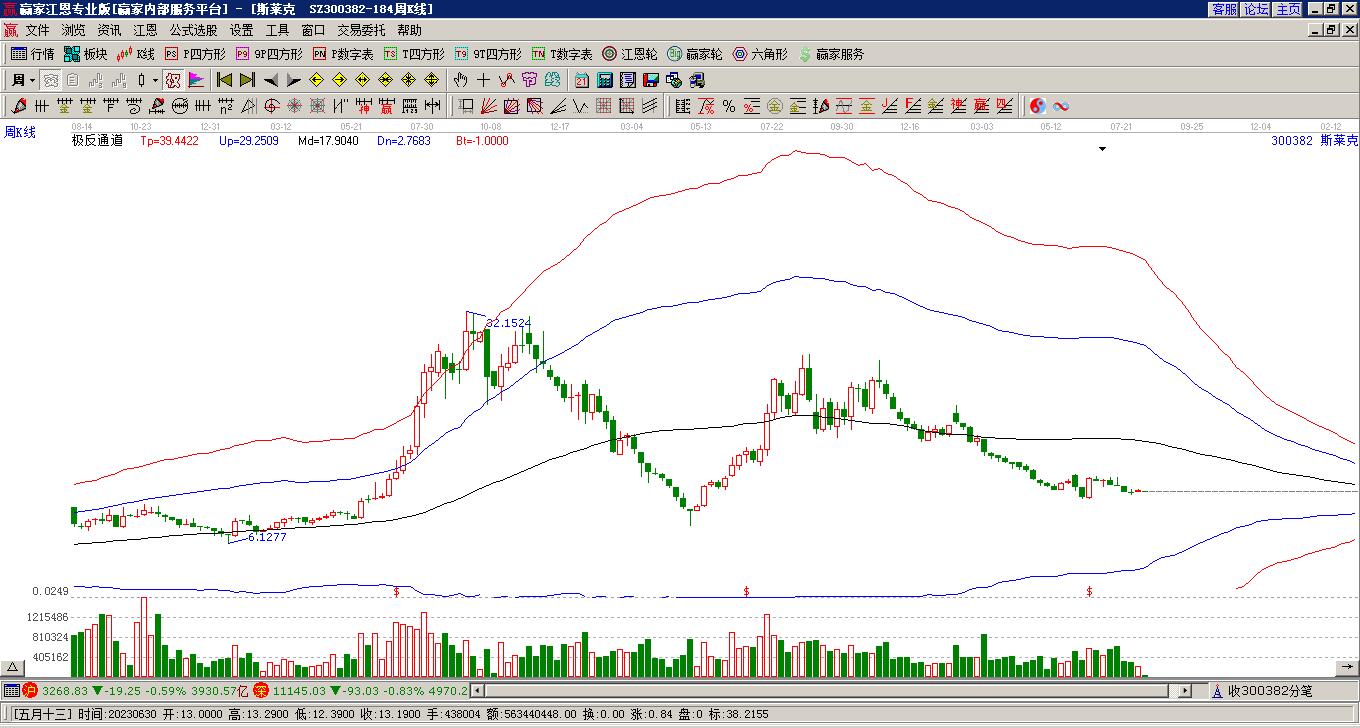
Task: Open the 六角形 hexagon tool
Action: [760, 54]
